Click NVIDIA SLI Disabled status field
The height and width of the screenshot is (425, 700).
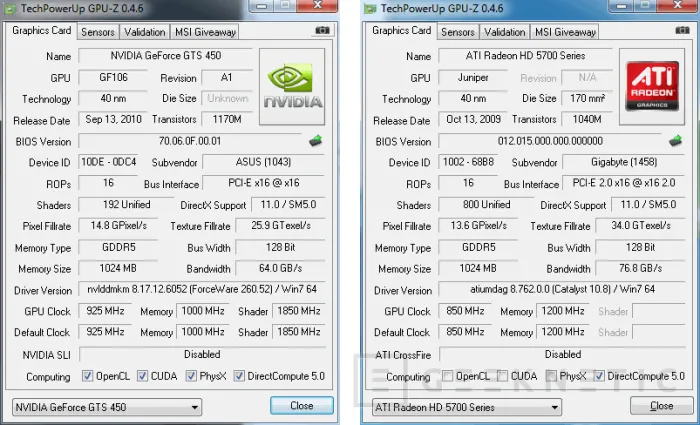pos(202,354)
